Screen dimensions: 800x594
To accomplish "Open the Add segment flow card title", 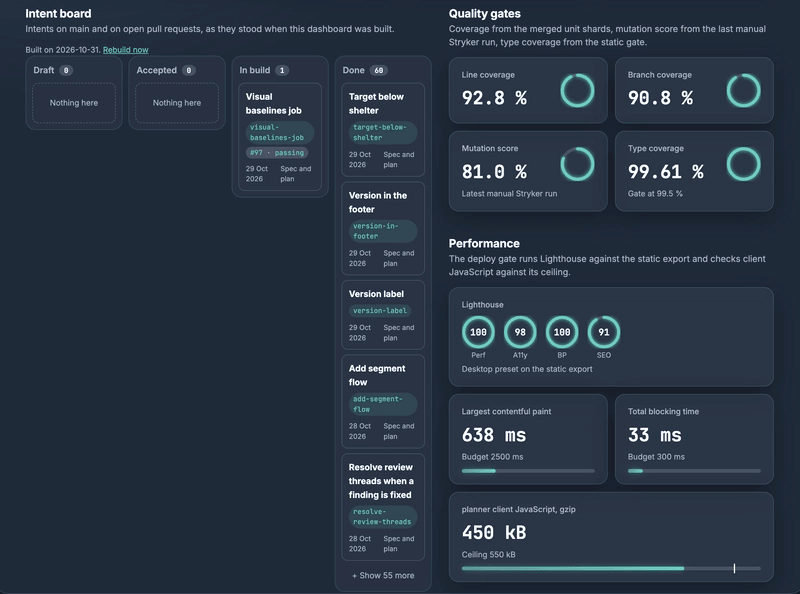I will [377, 376].
